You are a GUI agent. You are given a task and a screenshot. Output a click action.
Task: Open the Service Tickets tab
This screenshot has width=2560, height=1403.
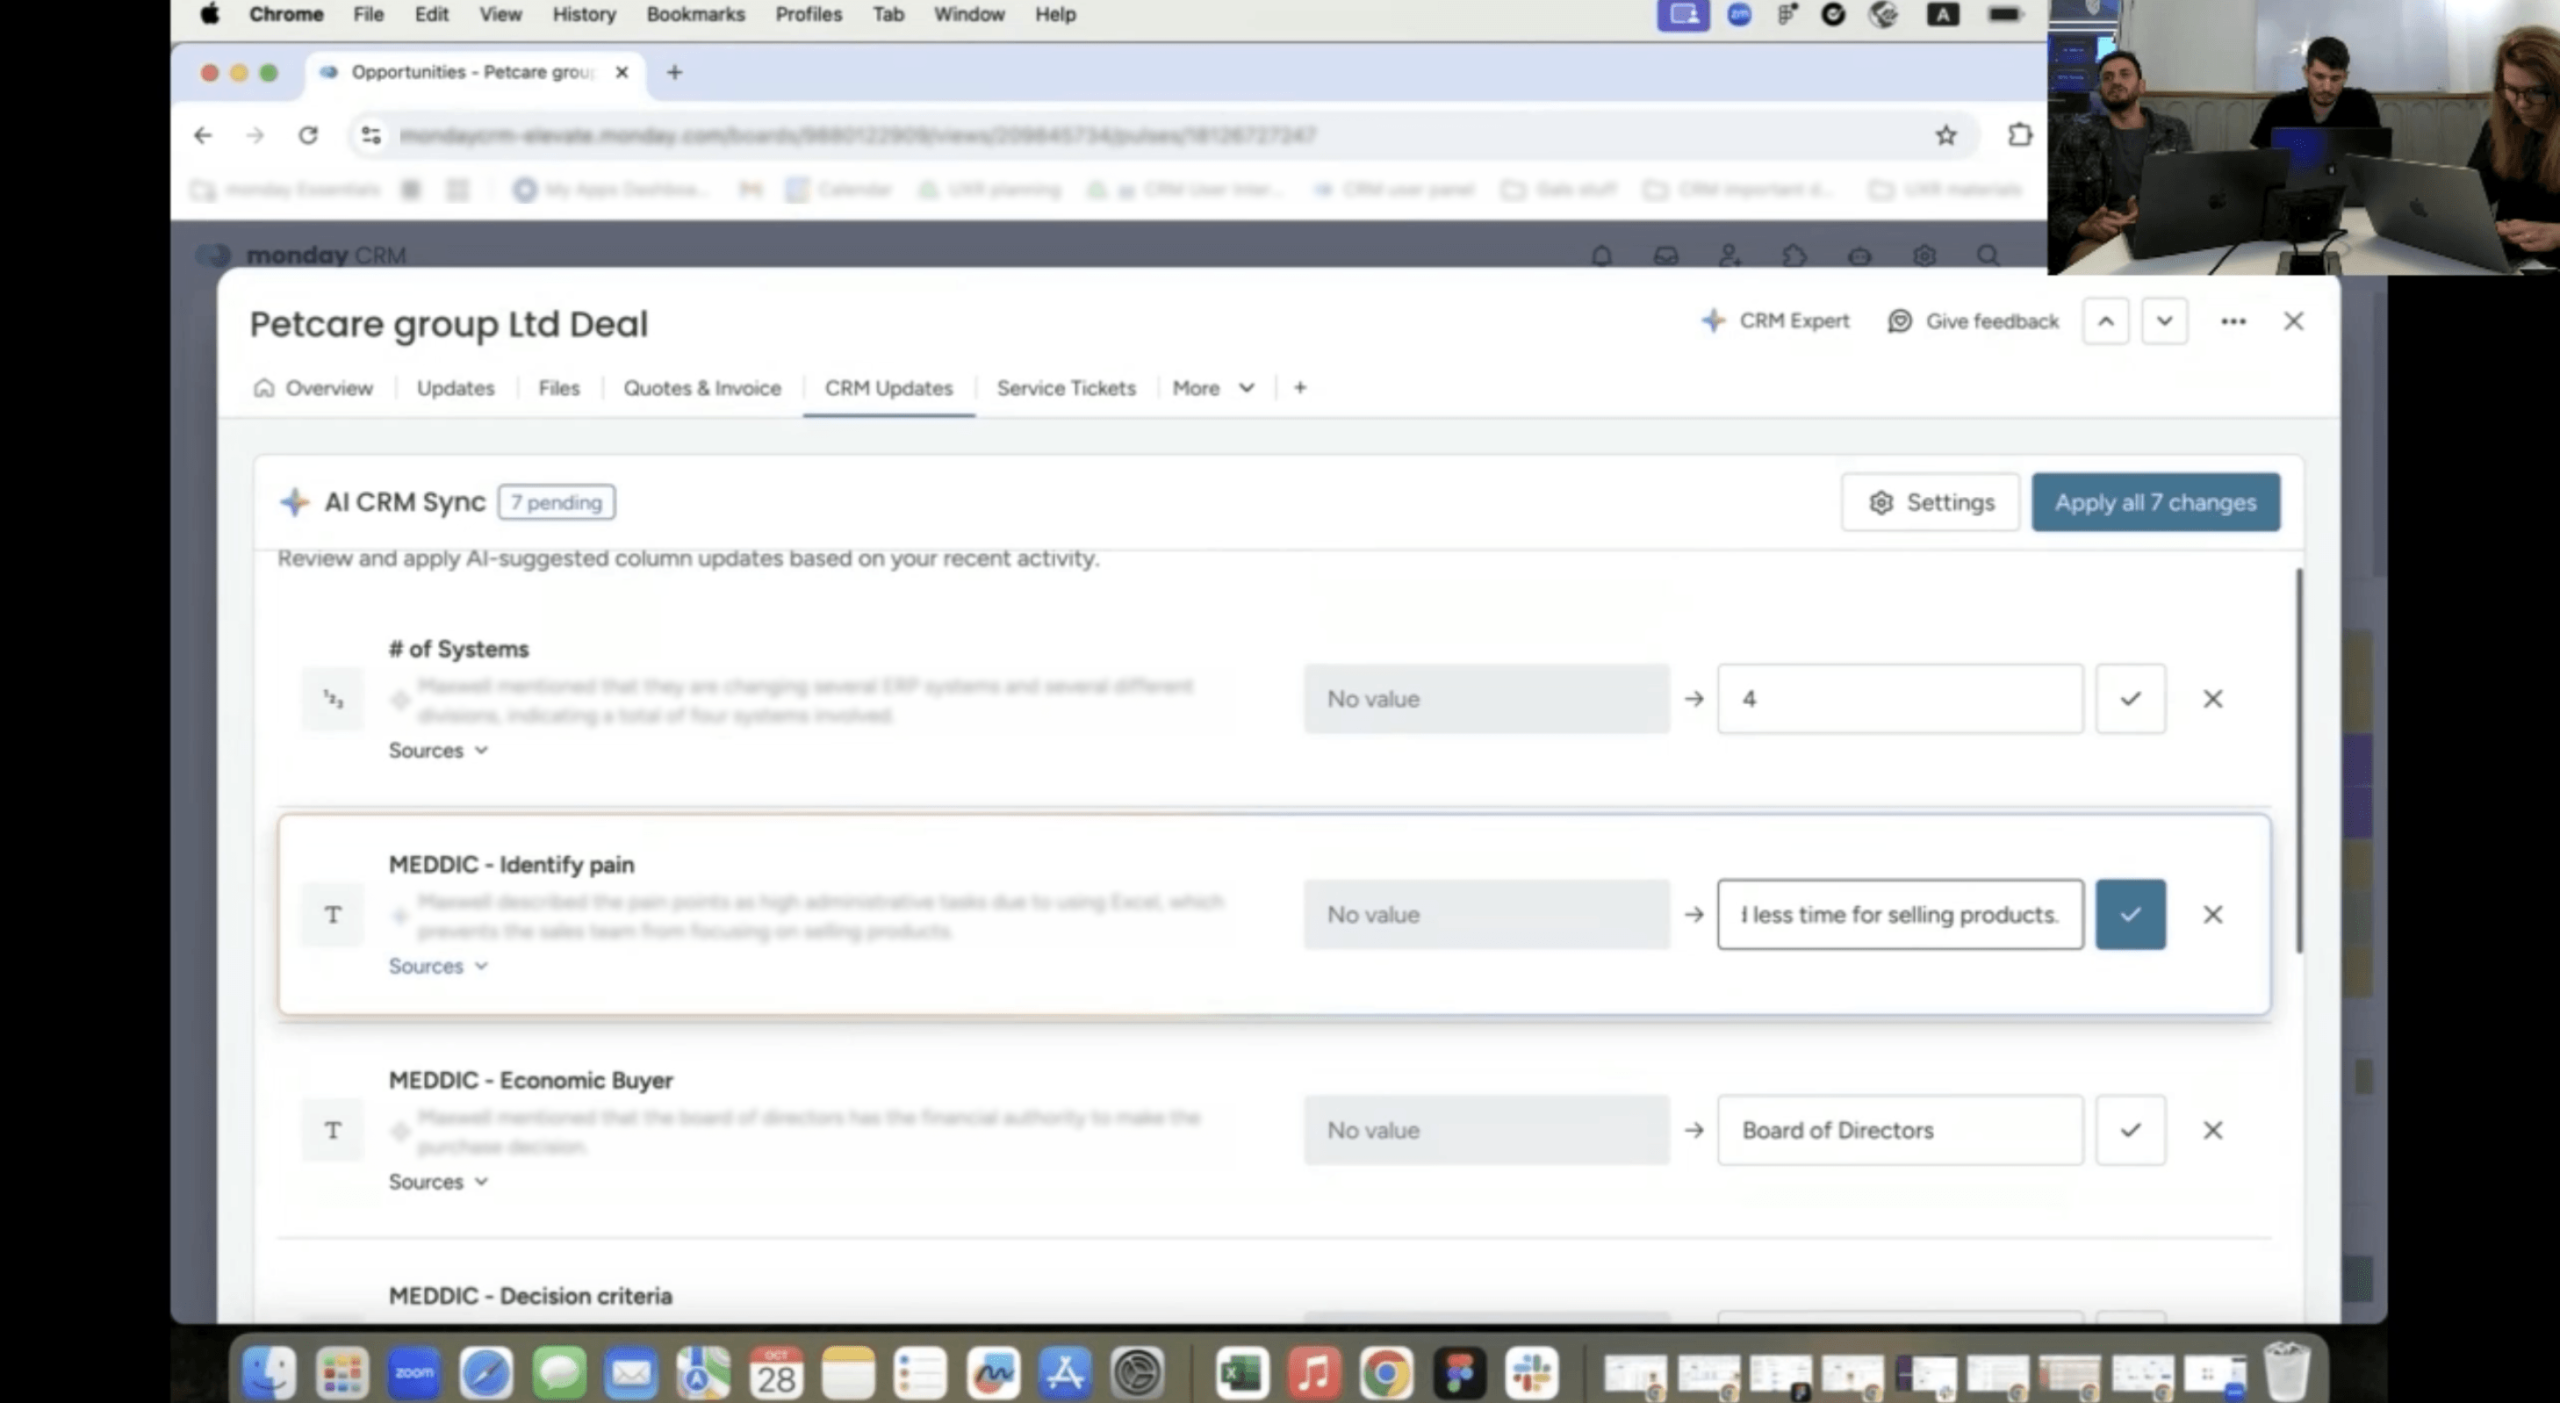[1066, 388]
